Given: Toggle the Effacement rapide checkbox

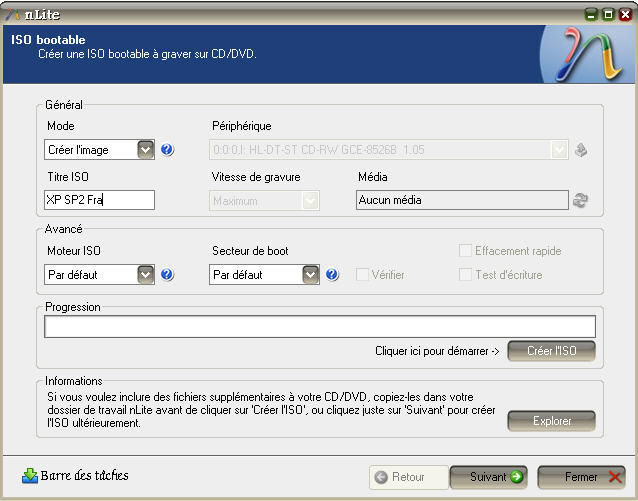Looking at the screenshot, I should click(465, 251).
